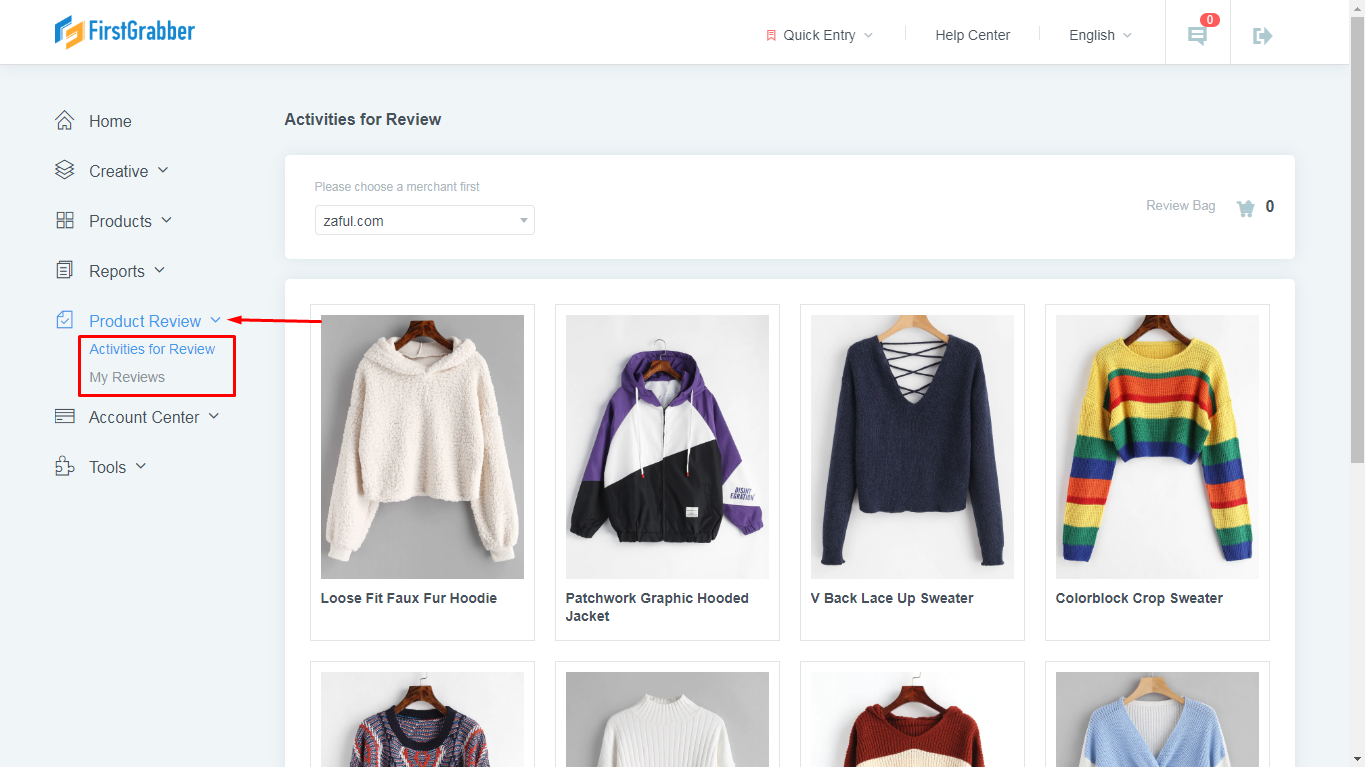This screenshot has height=767, width=1365.
Task: Click the Reports document icon
Action: pos(65,270)
